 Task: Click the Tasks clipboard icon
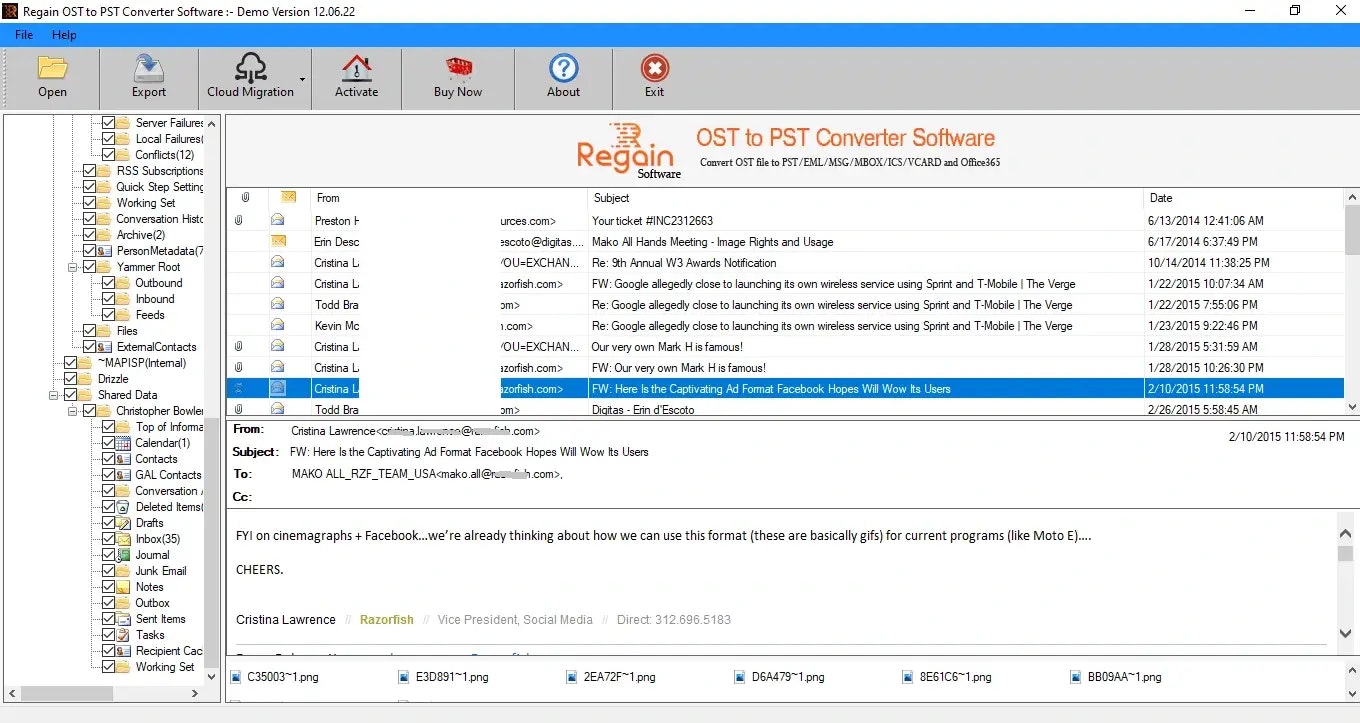point(123,635)
